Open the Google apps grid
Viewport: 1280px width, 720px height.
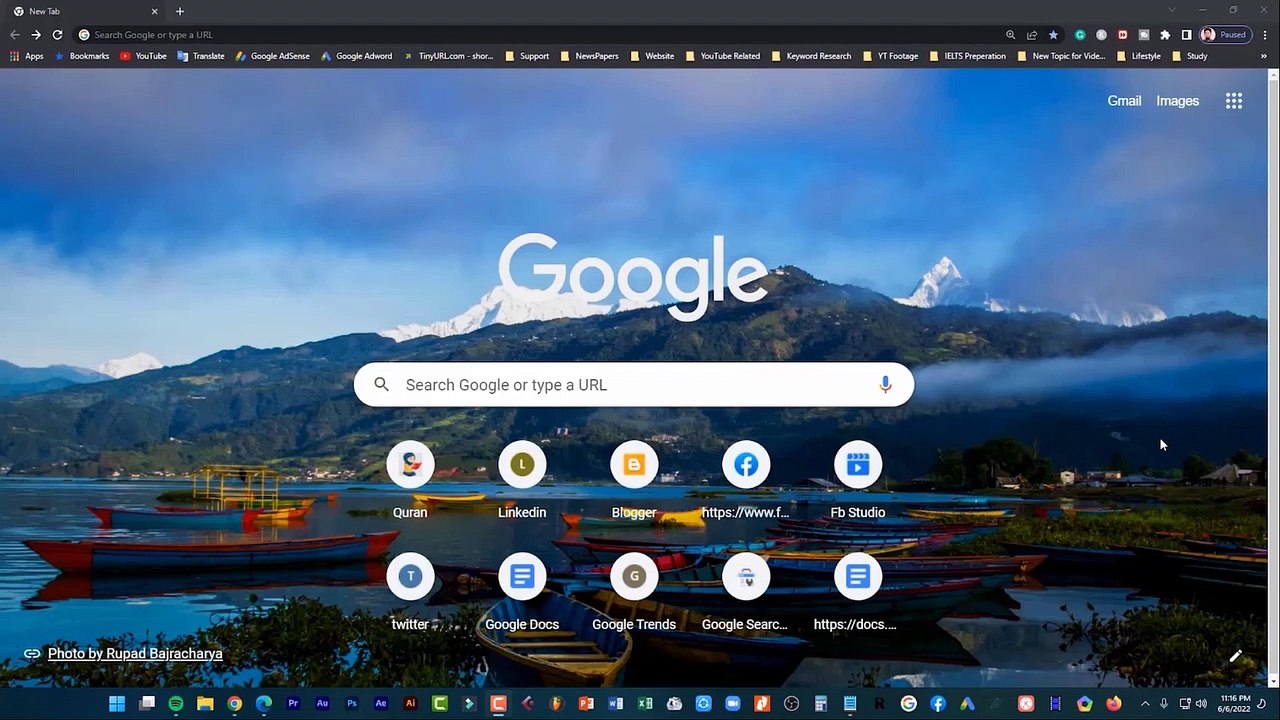(x=1234, y=101)
